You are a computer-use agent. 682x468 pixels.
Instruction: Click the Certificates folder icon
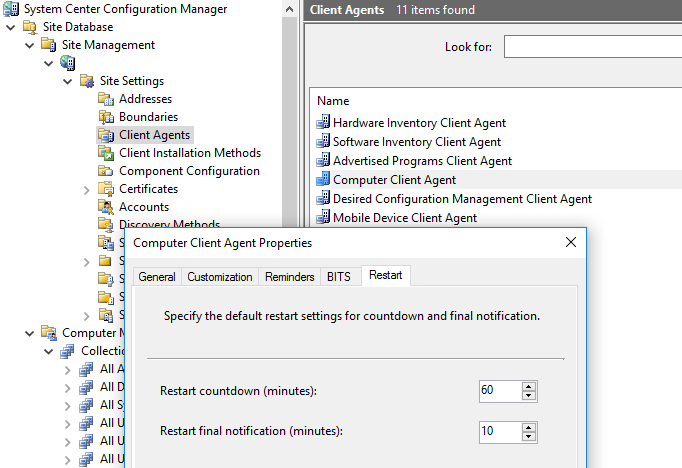point(106,189)
